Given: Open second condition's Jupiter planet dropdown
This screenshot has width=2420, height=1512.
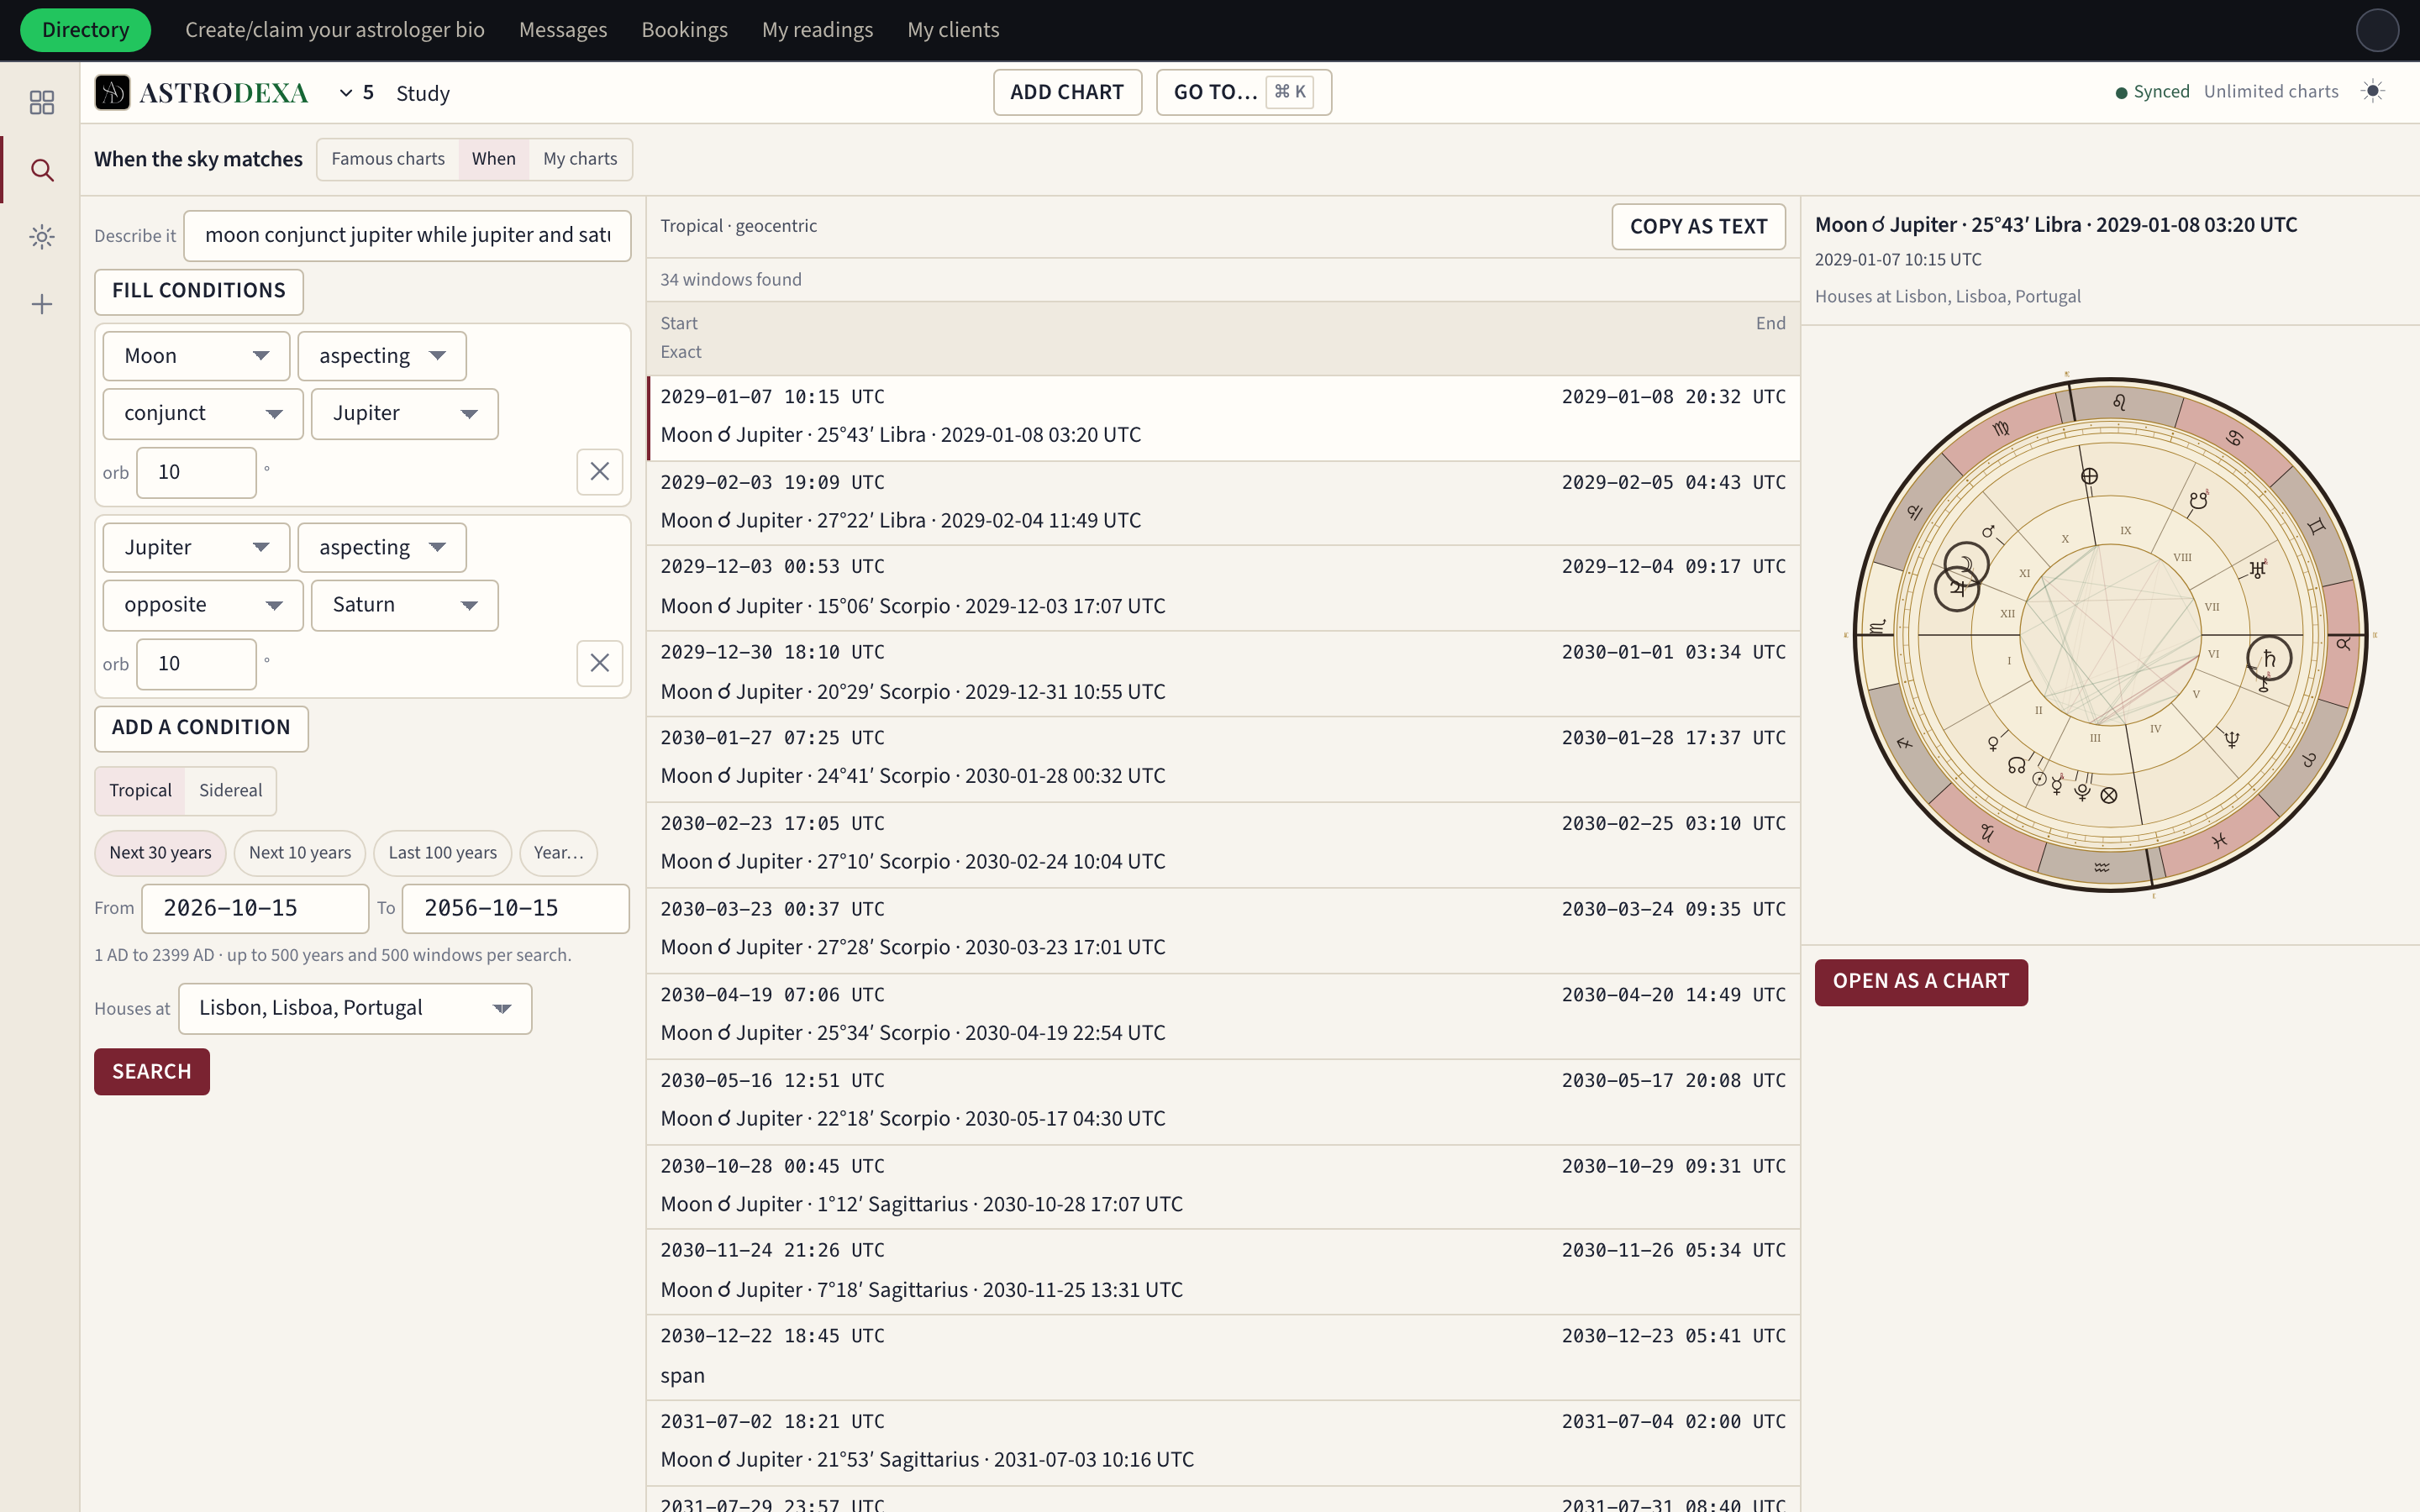Looking at the screenshot, I should pos(196,548).
